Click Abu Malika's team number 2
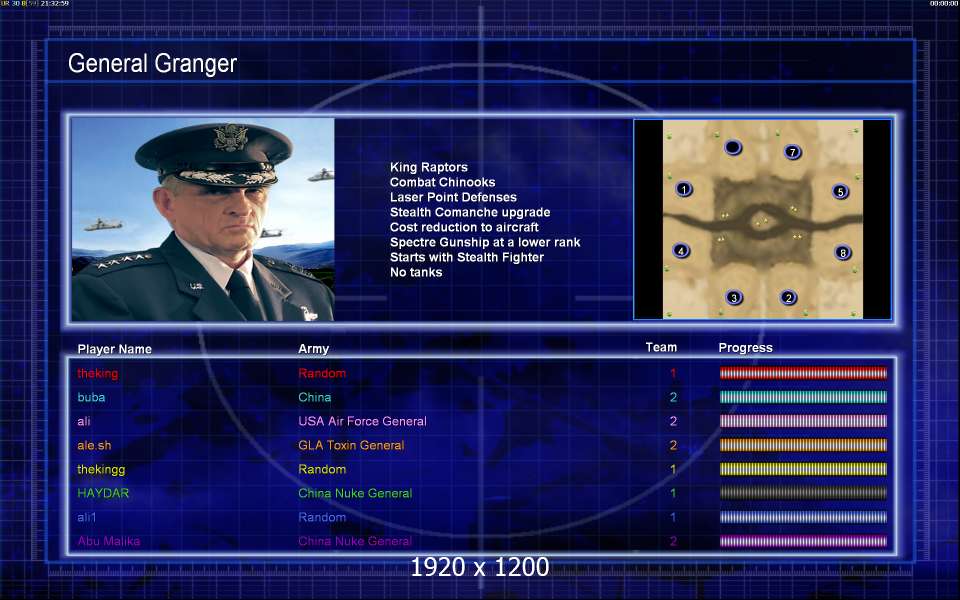Screen dimensions: 960x600 [x=673, y=541]
